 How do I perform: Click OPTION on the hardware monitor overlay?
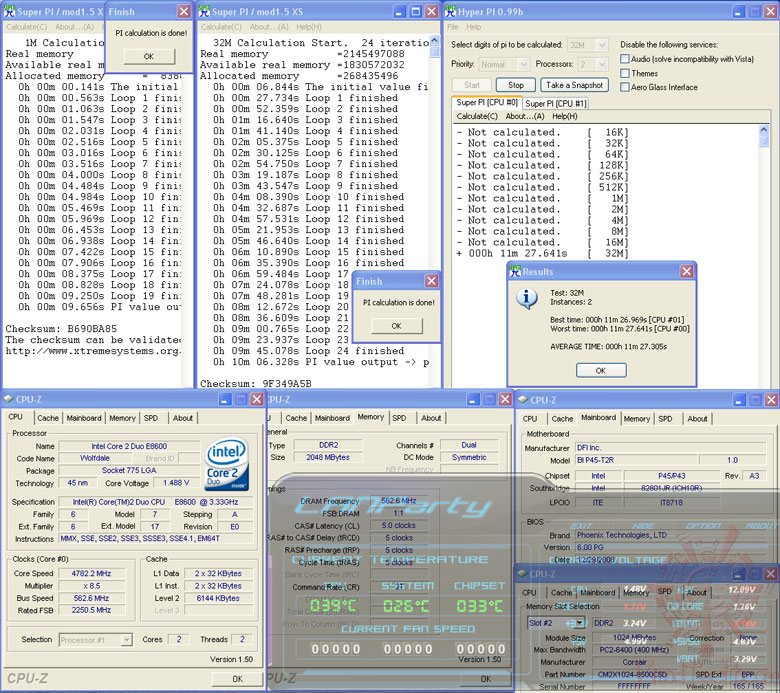[703, 525]
